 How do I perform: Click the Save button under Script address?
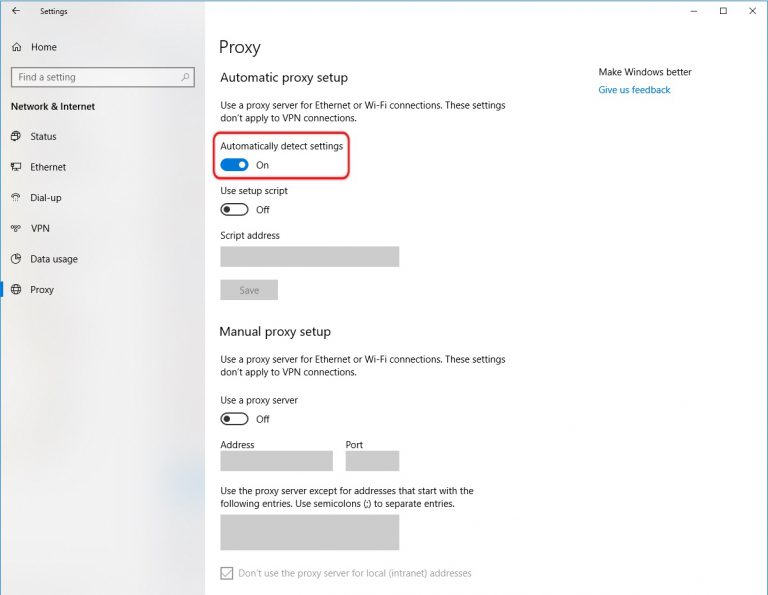[249, 290]
